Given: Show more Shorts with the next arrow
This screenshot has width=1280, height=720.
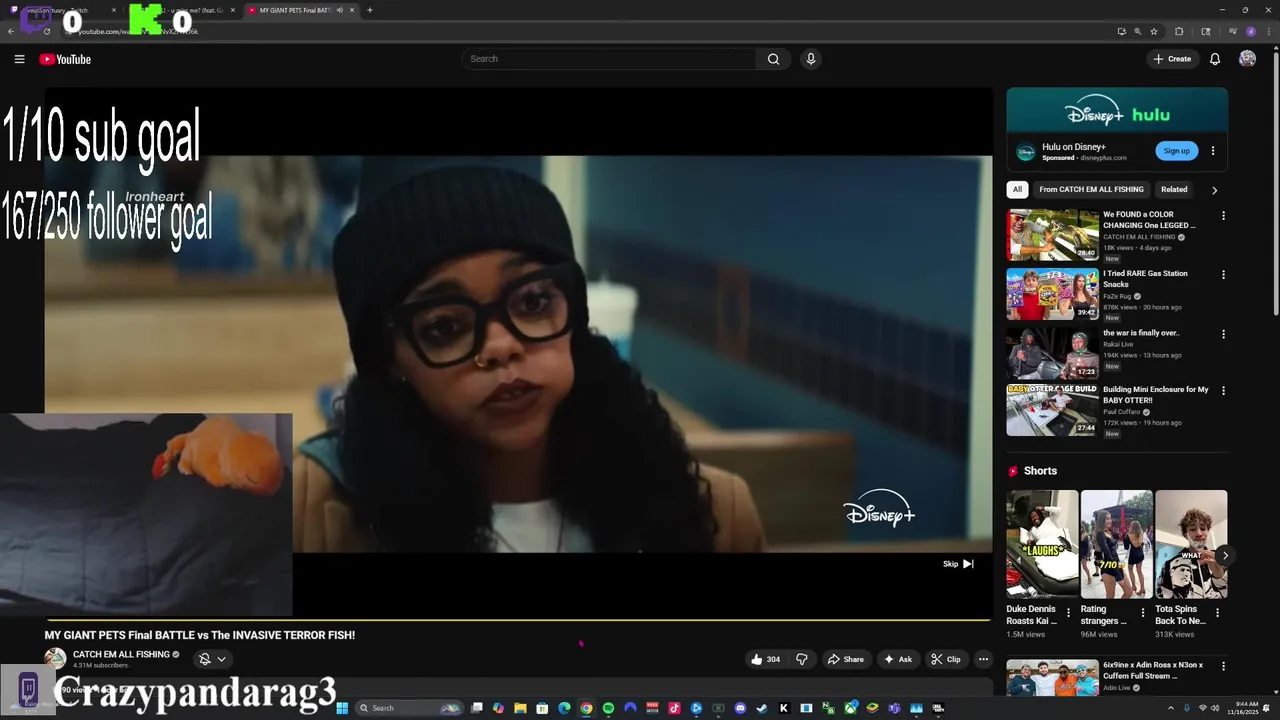Looking at the screenshot, I should [x=1225, y=556].
